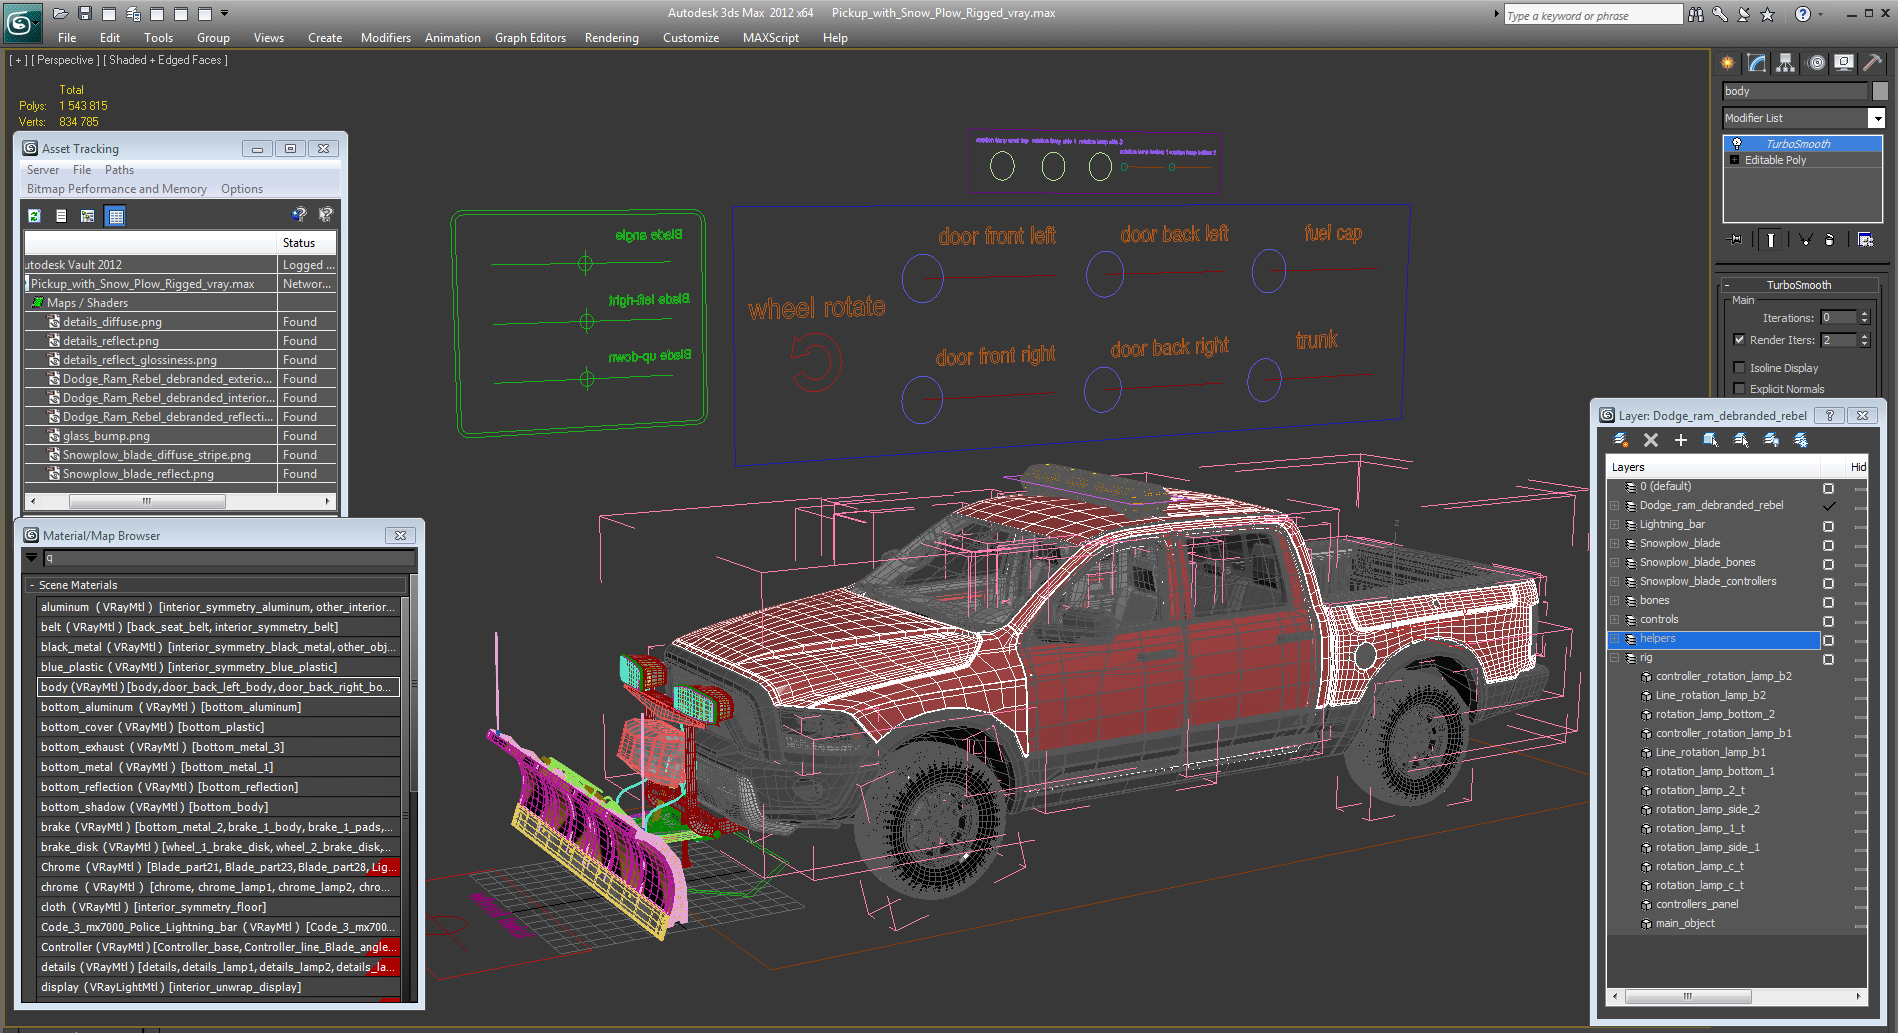
Task: Click the Open File folder icon
Action: [60, 13]
